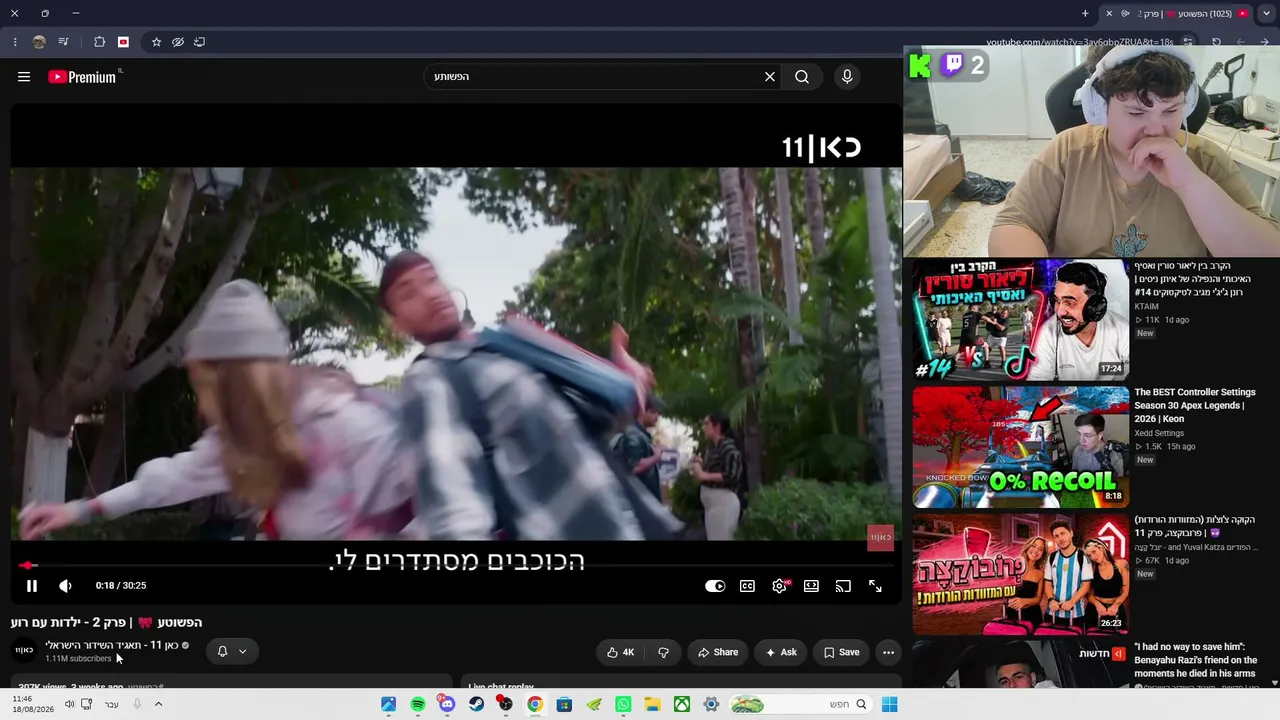Open the 0% Recoil Apex Legends thumbnail

1021,447
